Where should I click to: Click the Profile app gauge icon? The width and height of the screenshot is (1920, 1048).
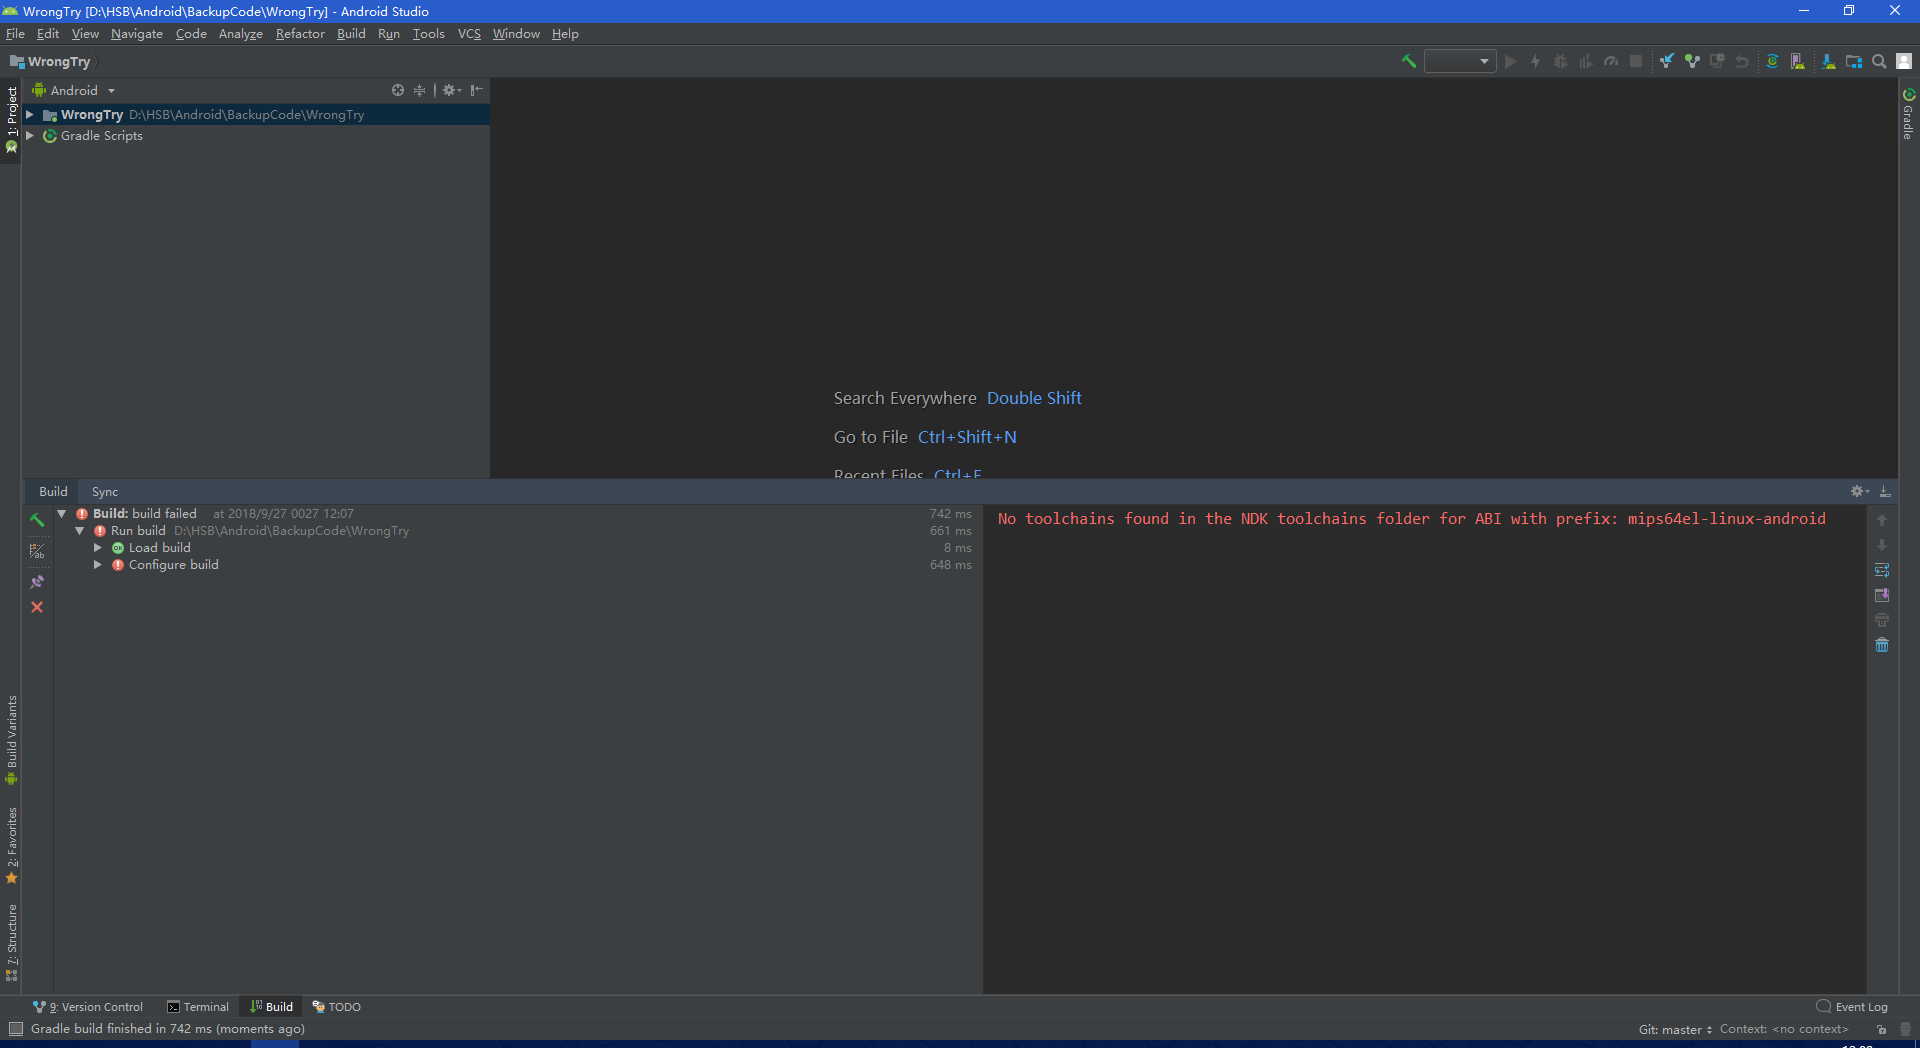1611,61
